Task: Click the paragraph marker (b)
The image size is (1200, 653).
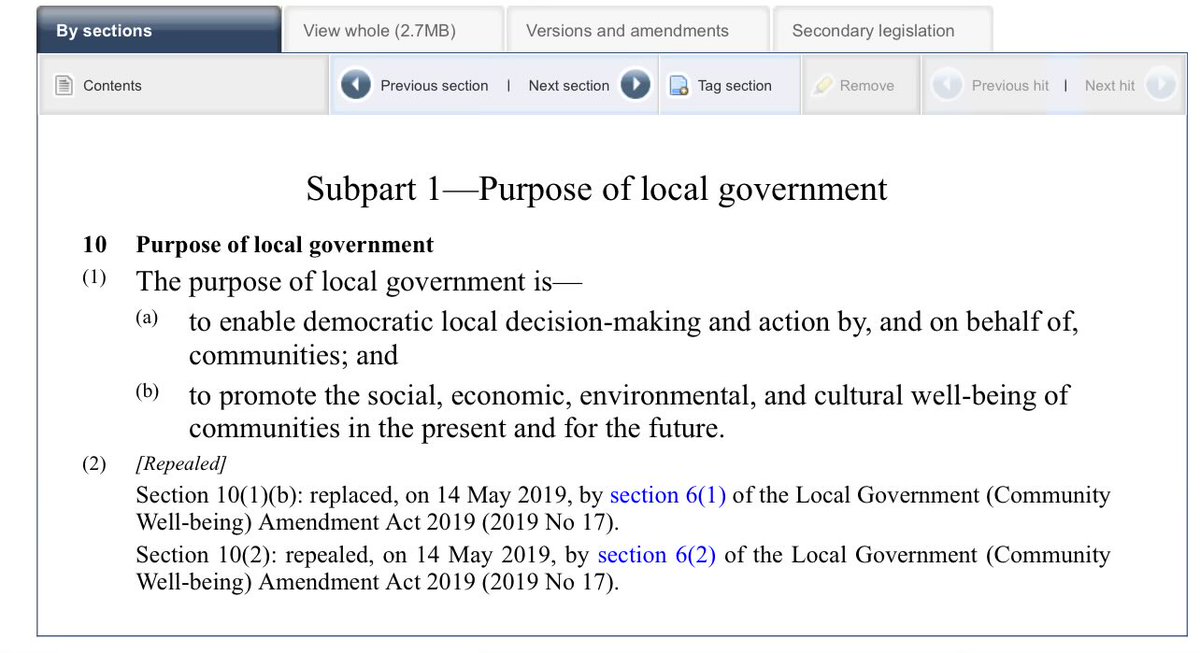Action: point(147,391)
